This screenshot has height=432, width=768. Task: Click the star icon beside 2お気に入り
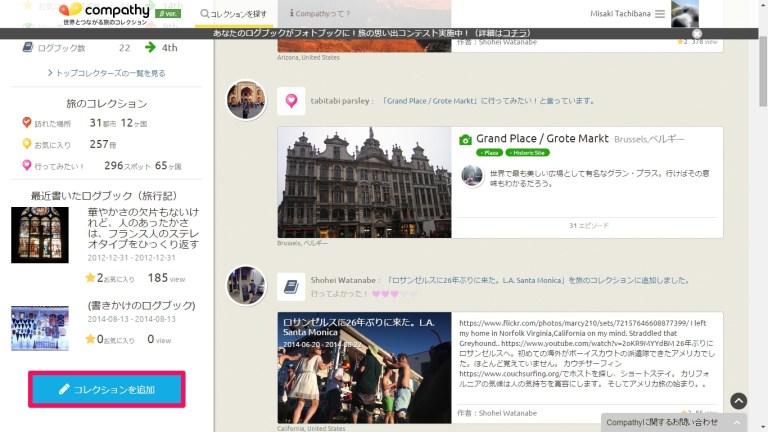[90, 278]
